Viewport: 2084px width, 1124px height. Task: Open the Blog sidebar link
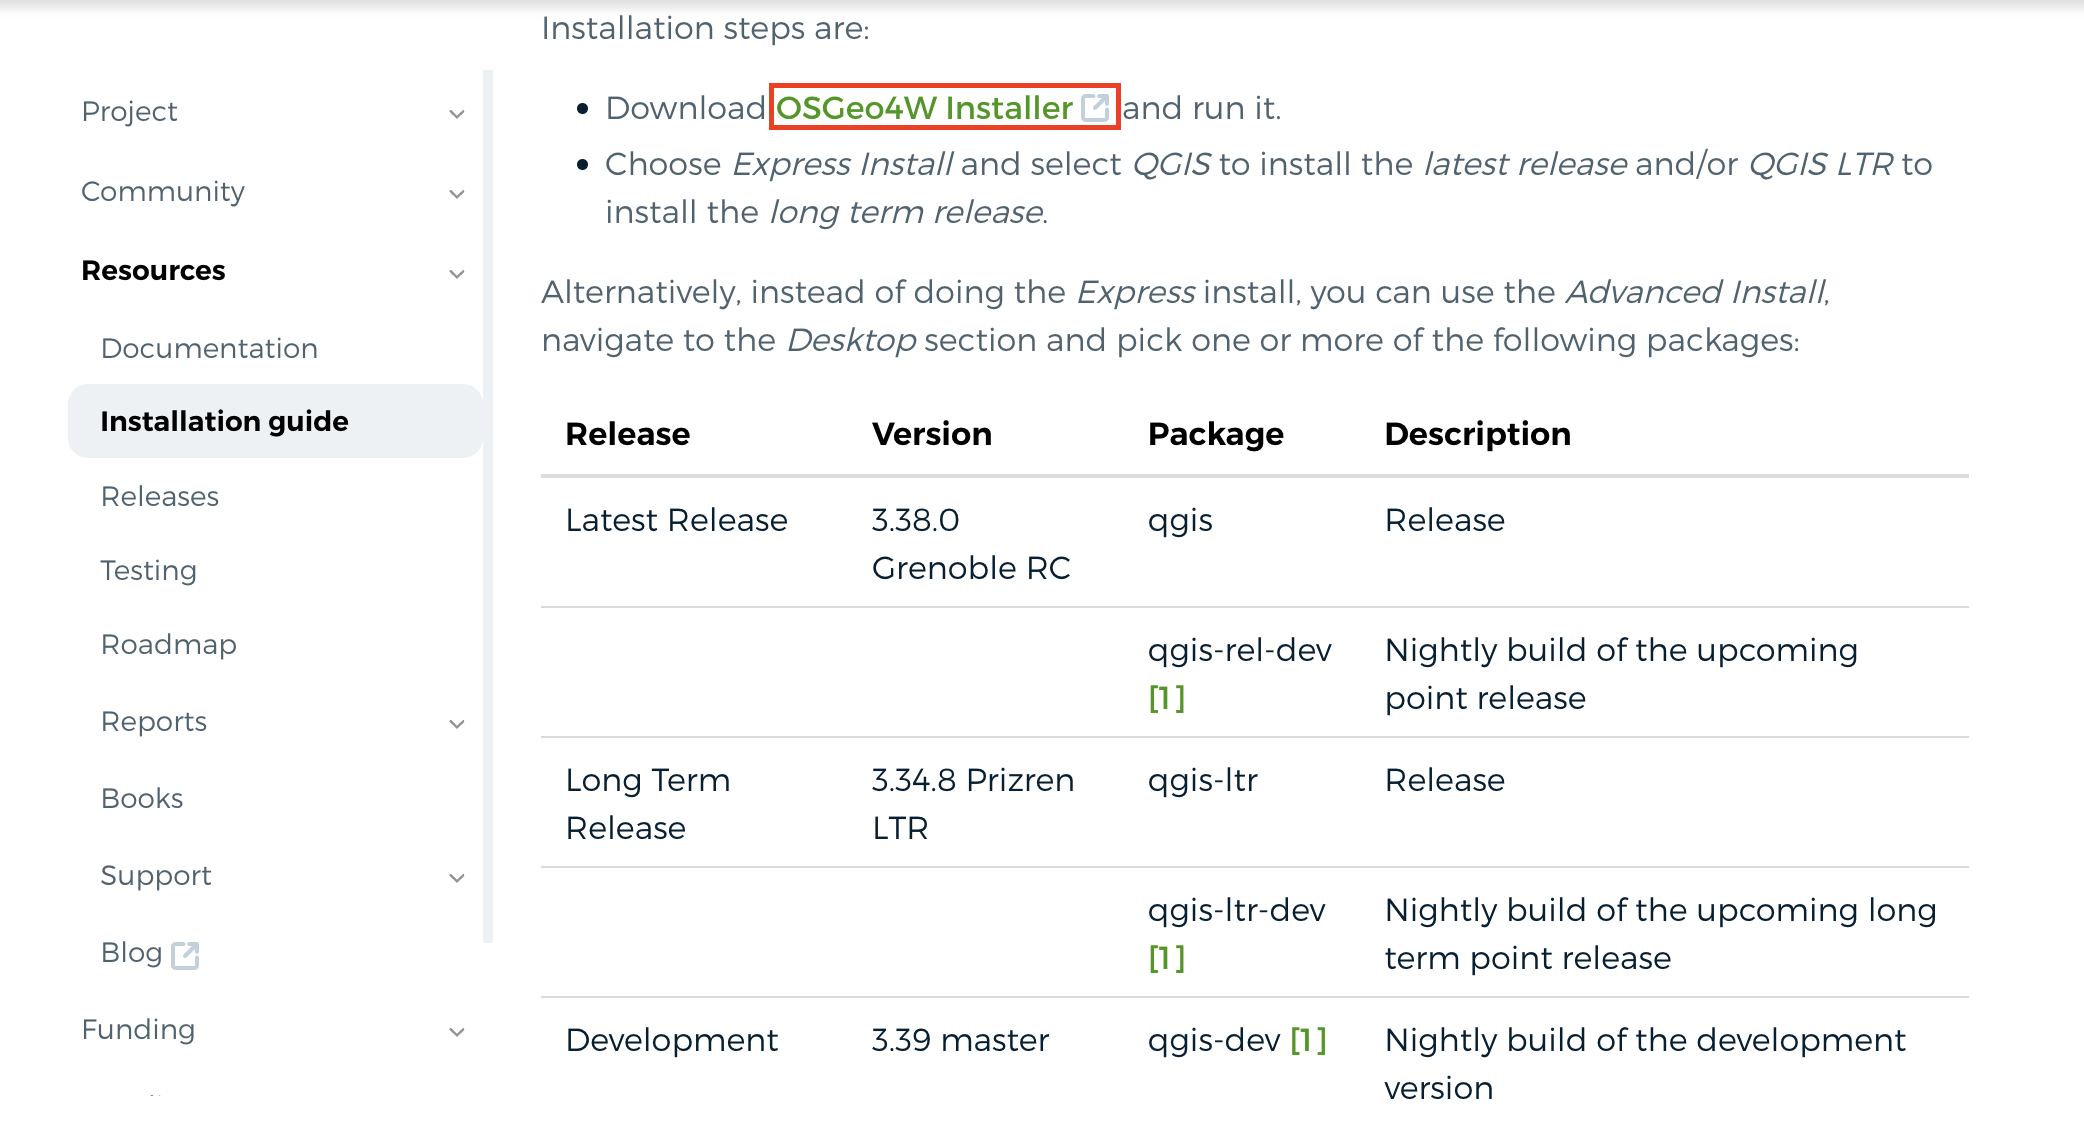[131, 952]
